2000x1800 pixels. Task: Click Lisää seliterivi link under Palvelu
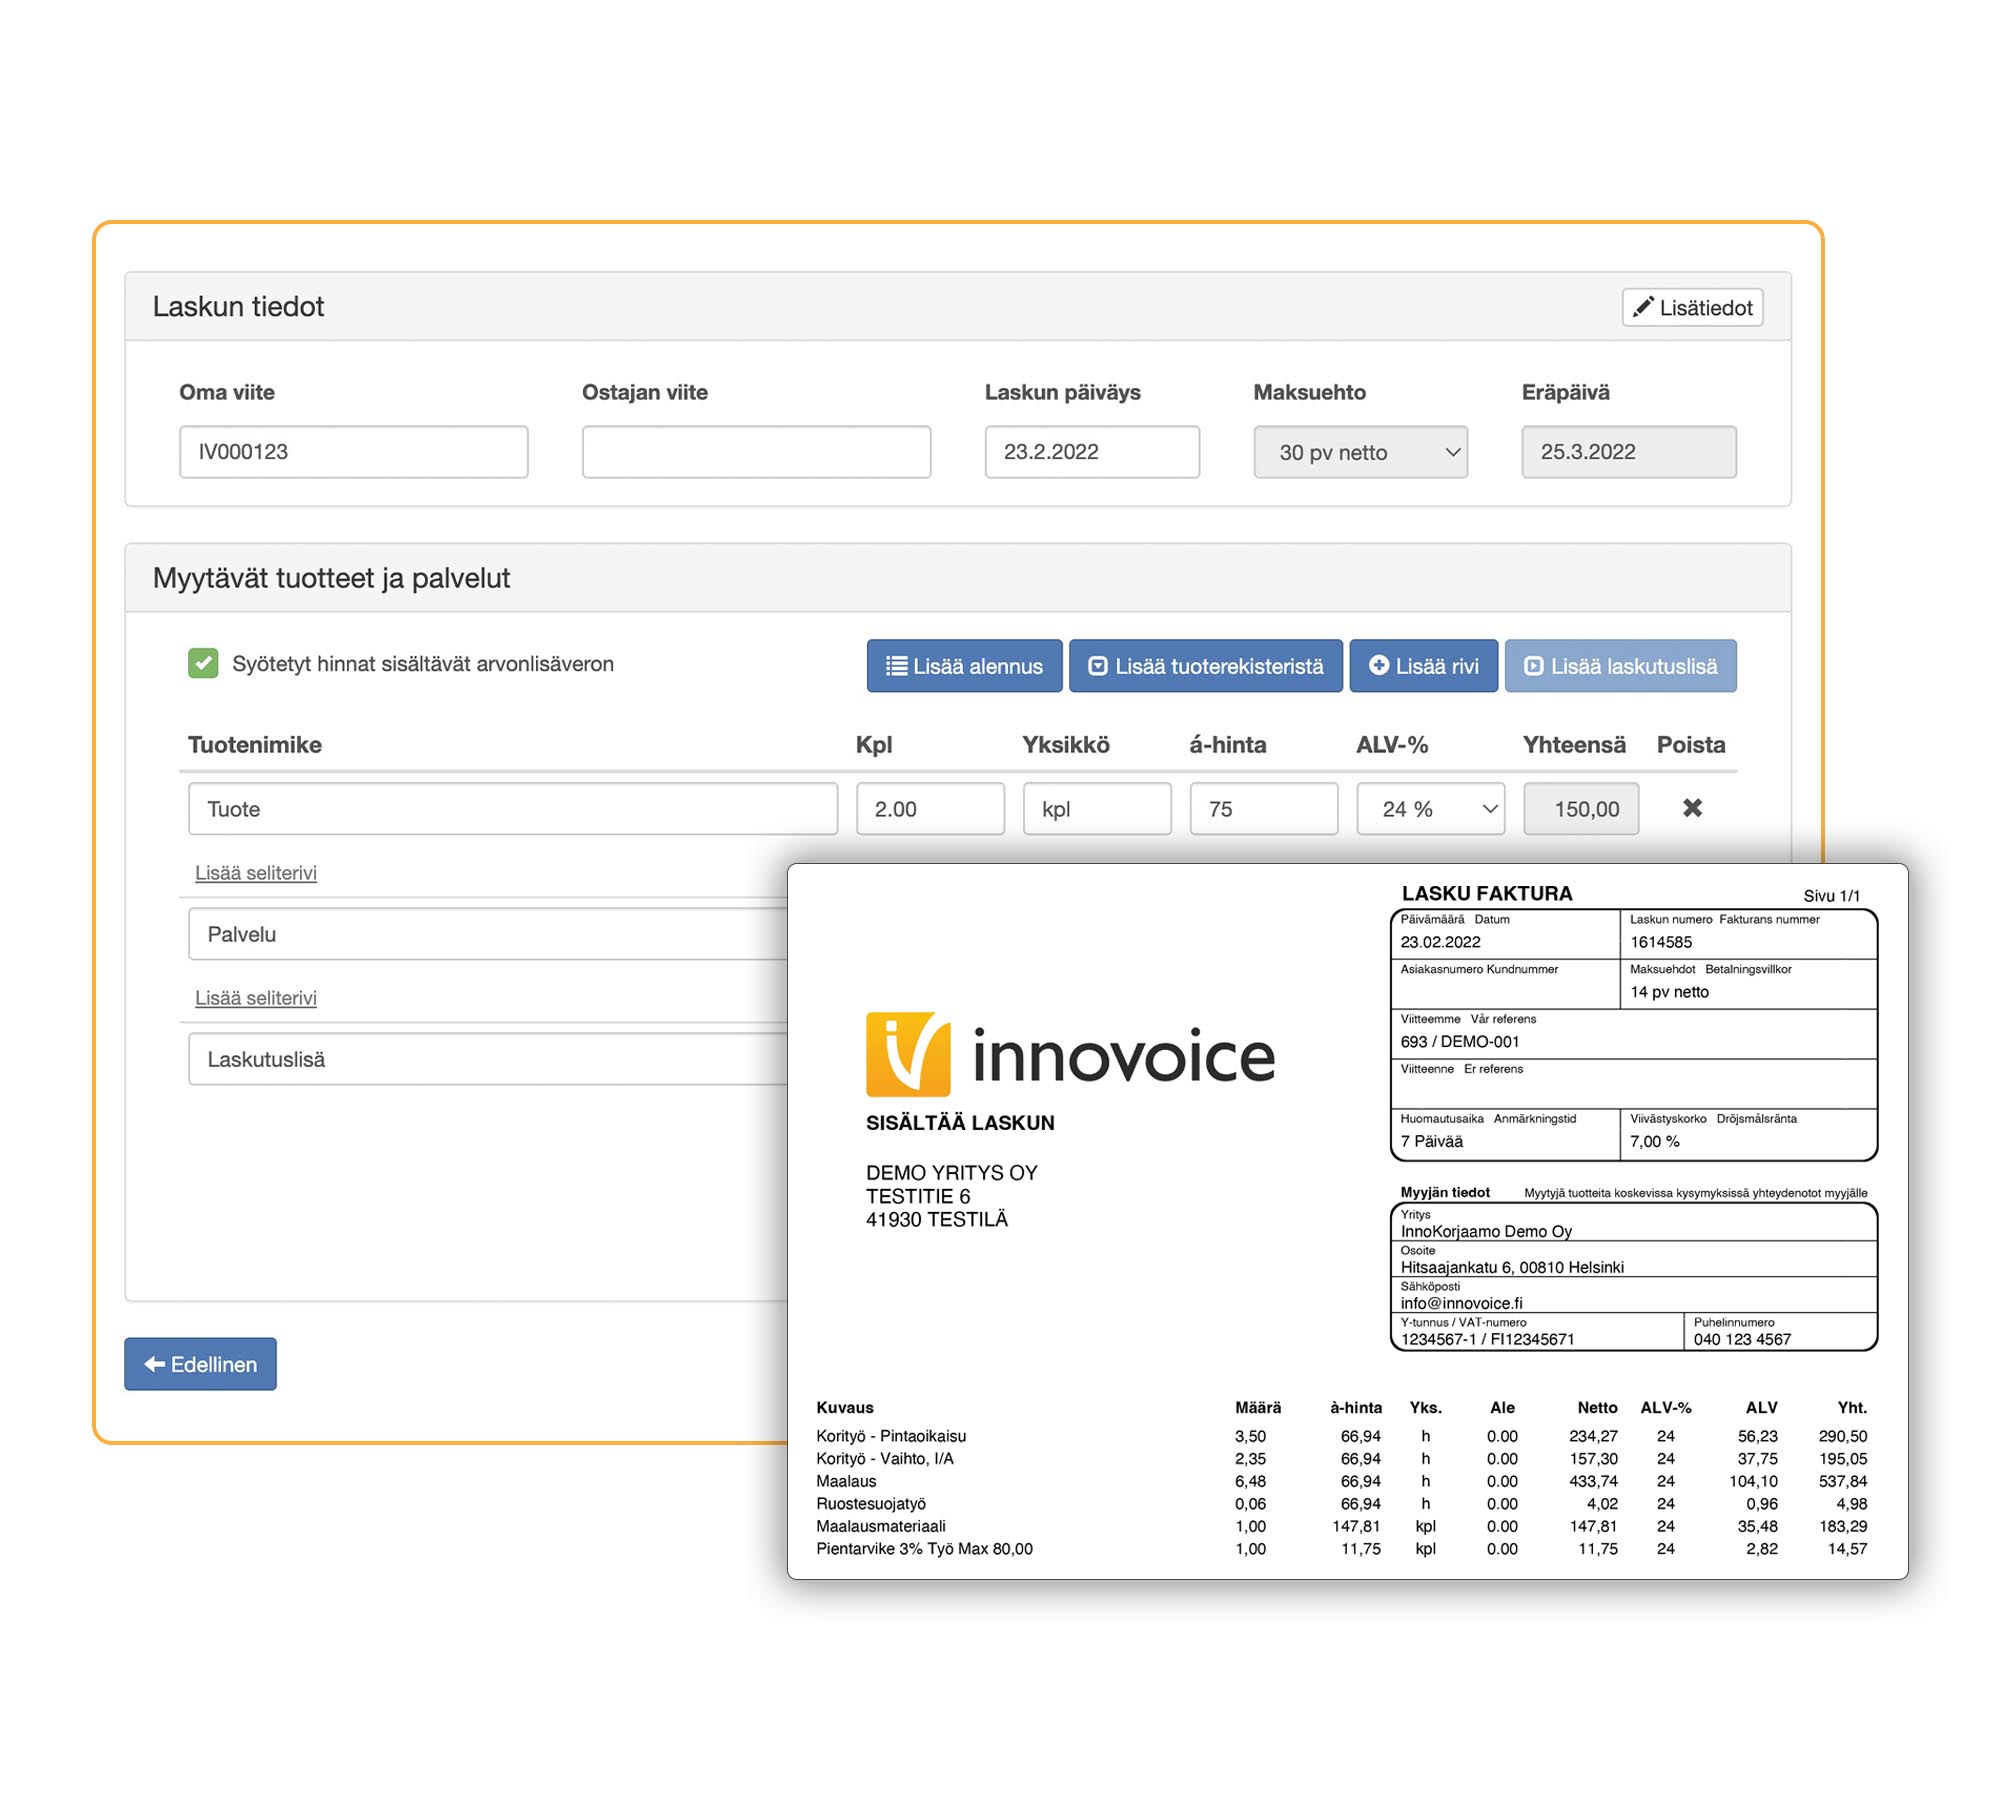click(256, 998)
